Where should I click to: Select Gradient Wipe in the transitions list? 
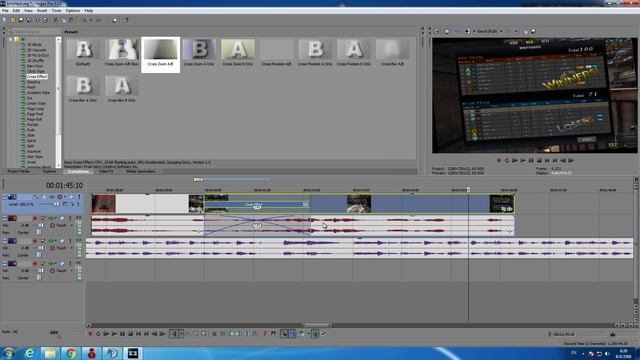tap(38, 93)
